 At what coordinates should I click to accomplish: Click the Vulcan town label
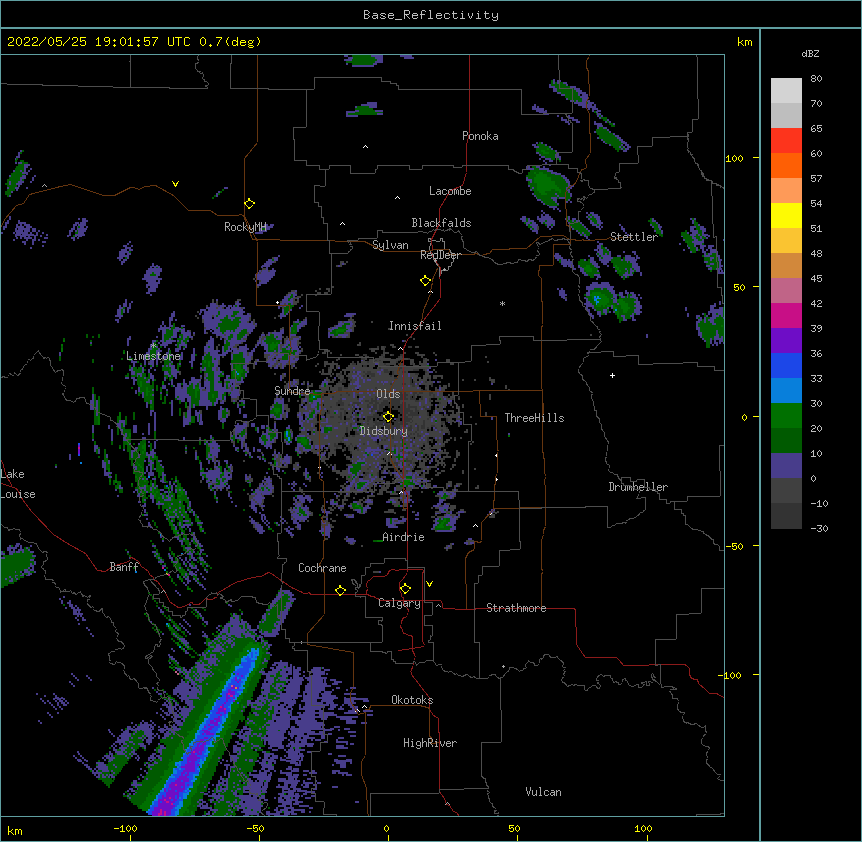543,792
